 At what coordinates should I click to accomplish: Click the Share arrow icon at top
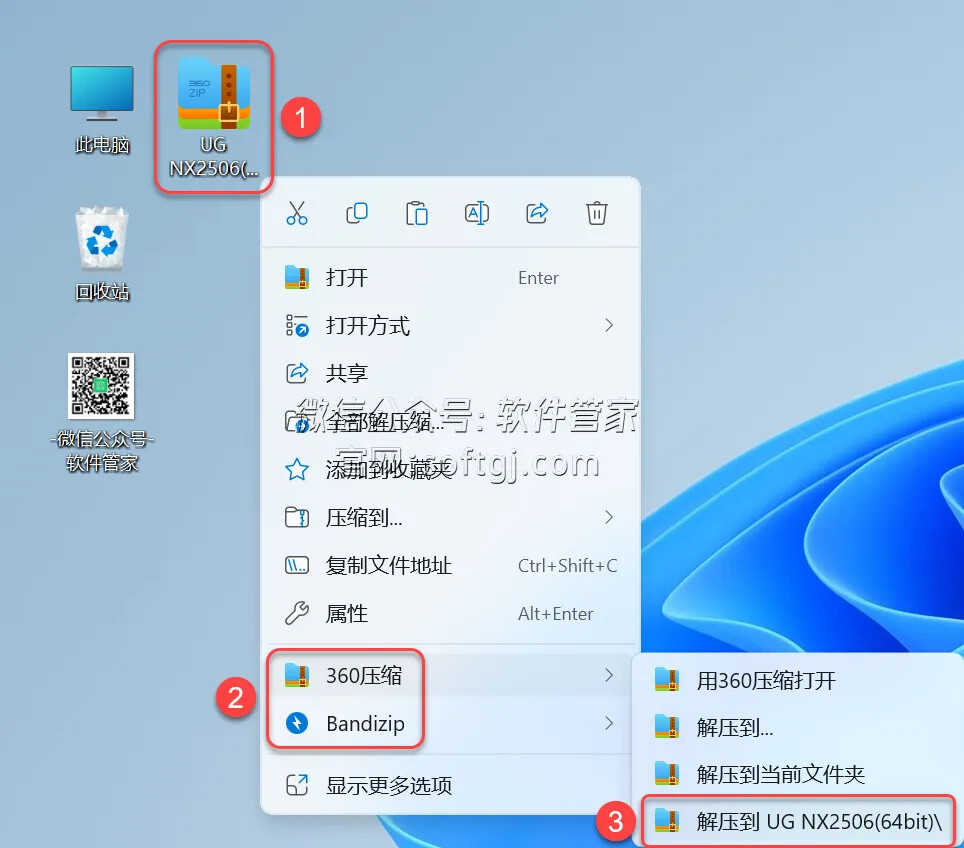[537, 213]
